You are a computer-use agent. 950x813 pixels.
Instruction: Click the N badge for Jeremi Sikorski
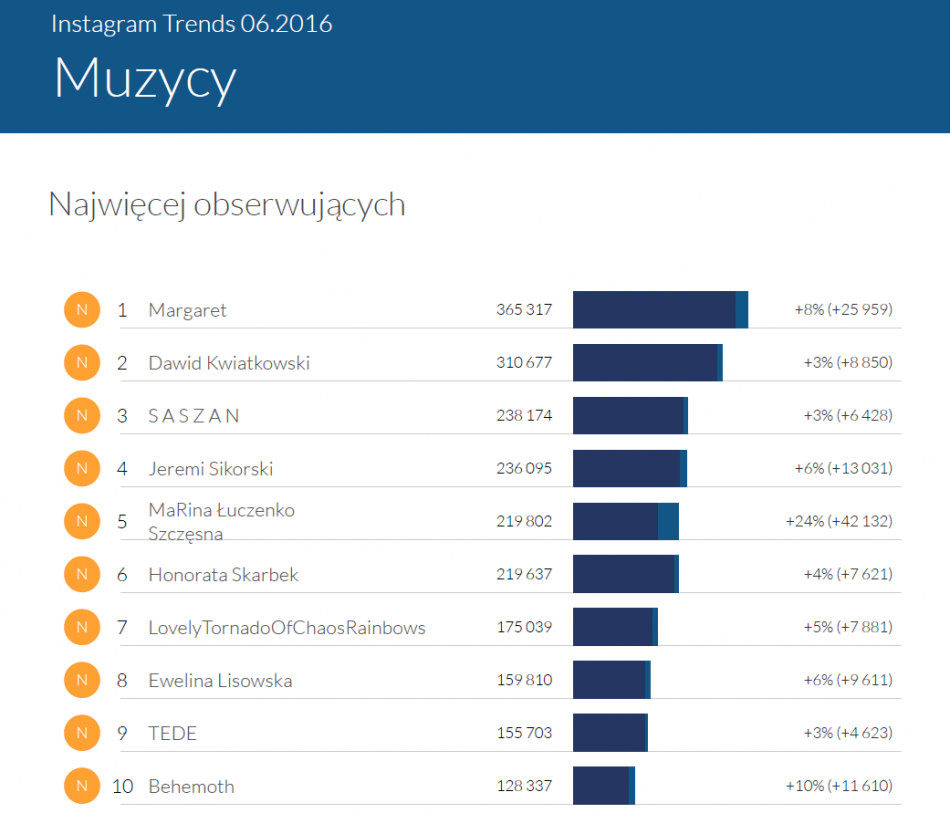pyautogui.click(x=82, y=468)
